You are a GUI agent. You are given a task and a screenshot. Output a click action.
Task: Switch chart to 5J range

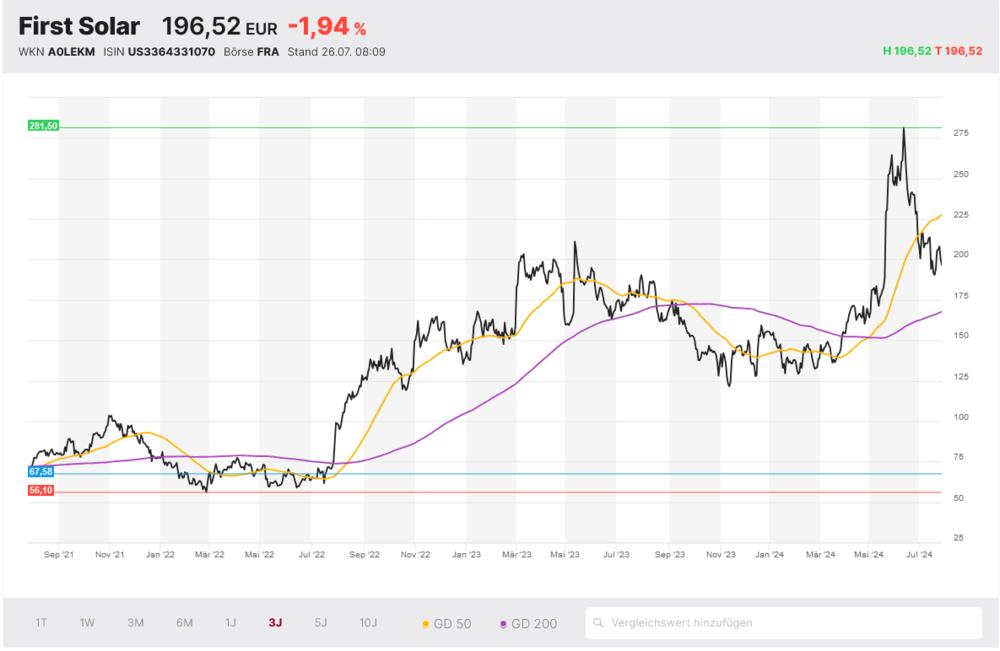click(321, 622)
